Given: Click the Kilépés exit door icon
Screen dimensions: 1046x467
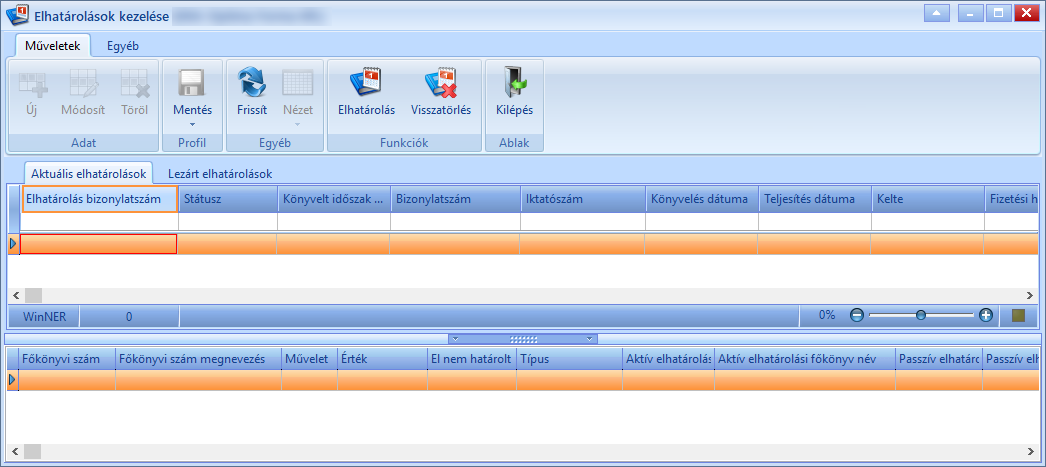Looking at the screenshot, I should [x=514, y=83].
